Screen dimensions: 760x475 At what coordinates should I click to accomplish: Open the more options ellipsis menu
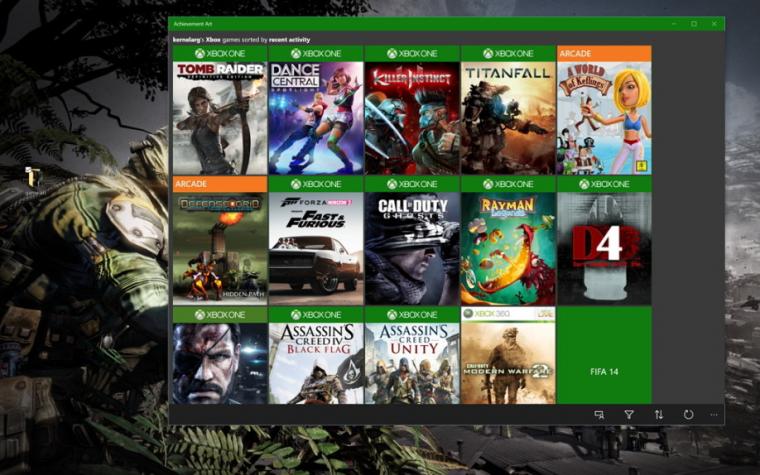pos(714,415)
